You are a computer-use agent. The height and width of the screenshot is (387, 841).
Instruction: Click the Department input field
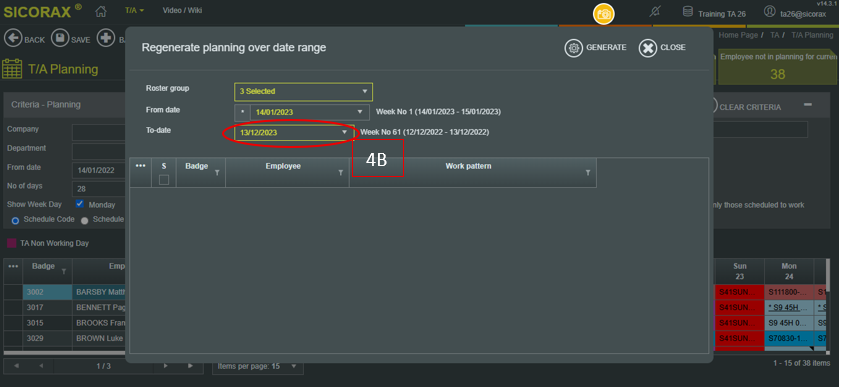click(x=99, y=152)
